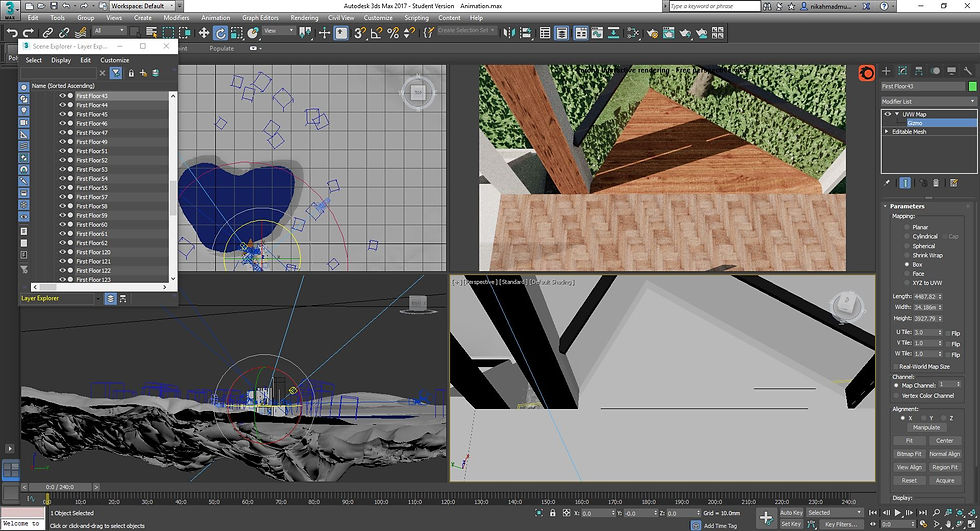Viewport: 980px width, 531px height.
Task: Click the Fit alignment button
Action: (x=909, y=441)
